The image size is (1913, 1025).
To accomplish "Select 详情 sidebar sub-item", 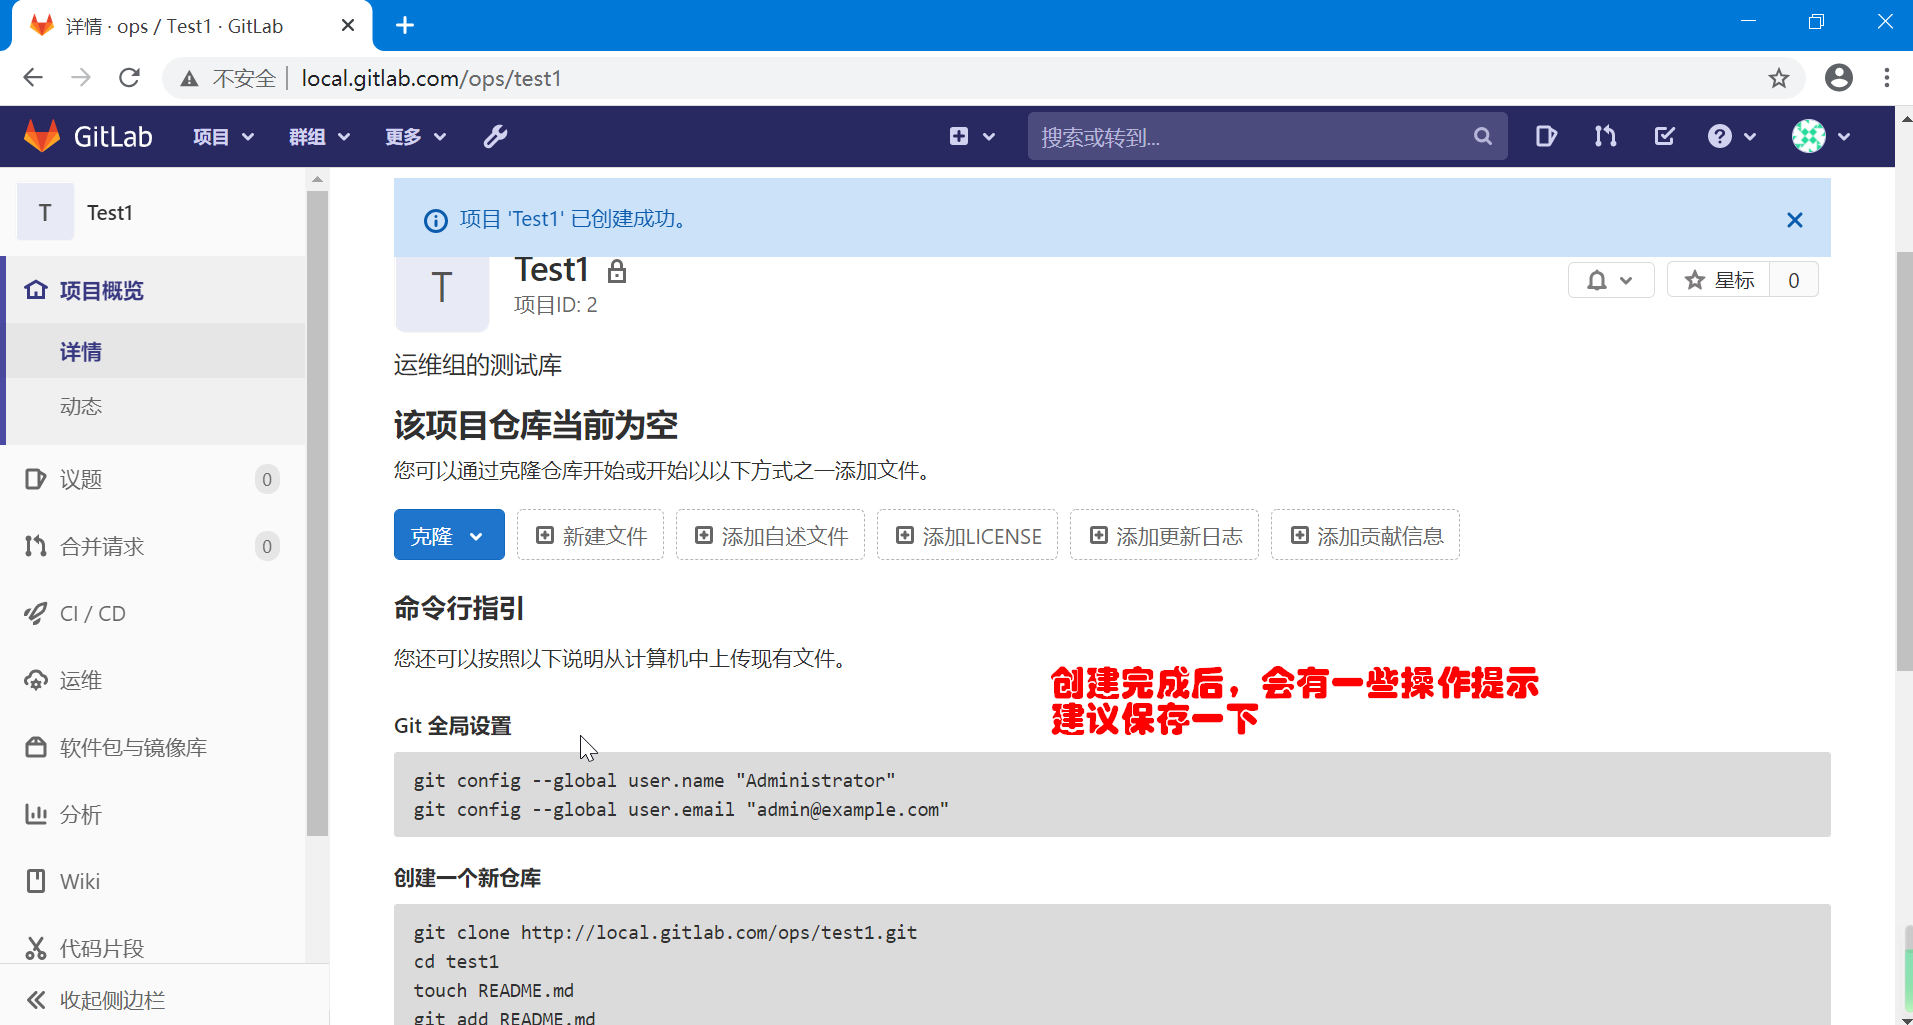I will (x=155, y=351).
